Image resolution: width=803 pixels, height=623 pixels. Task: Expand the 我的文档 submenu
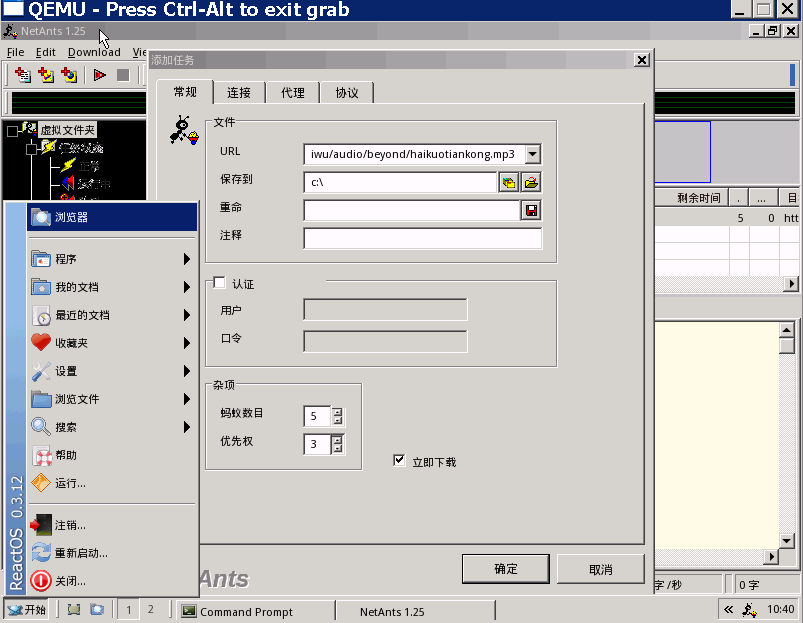pos(112,287)
